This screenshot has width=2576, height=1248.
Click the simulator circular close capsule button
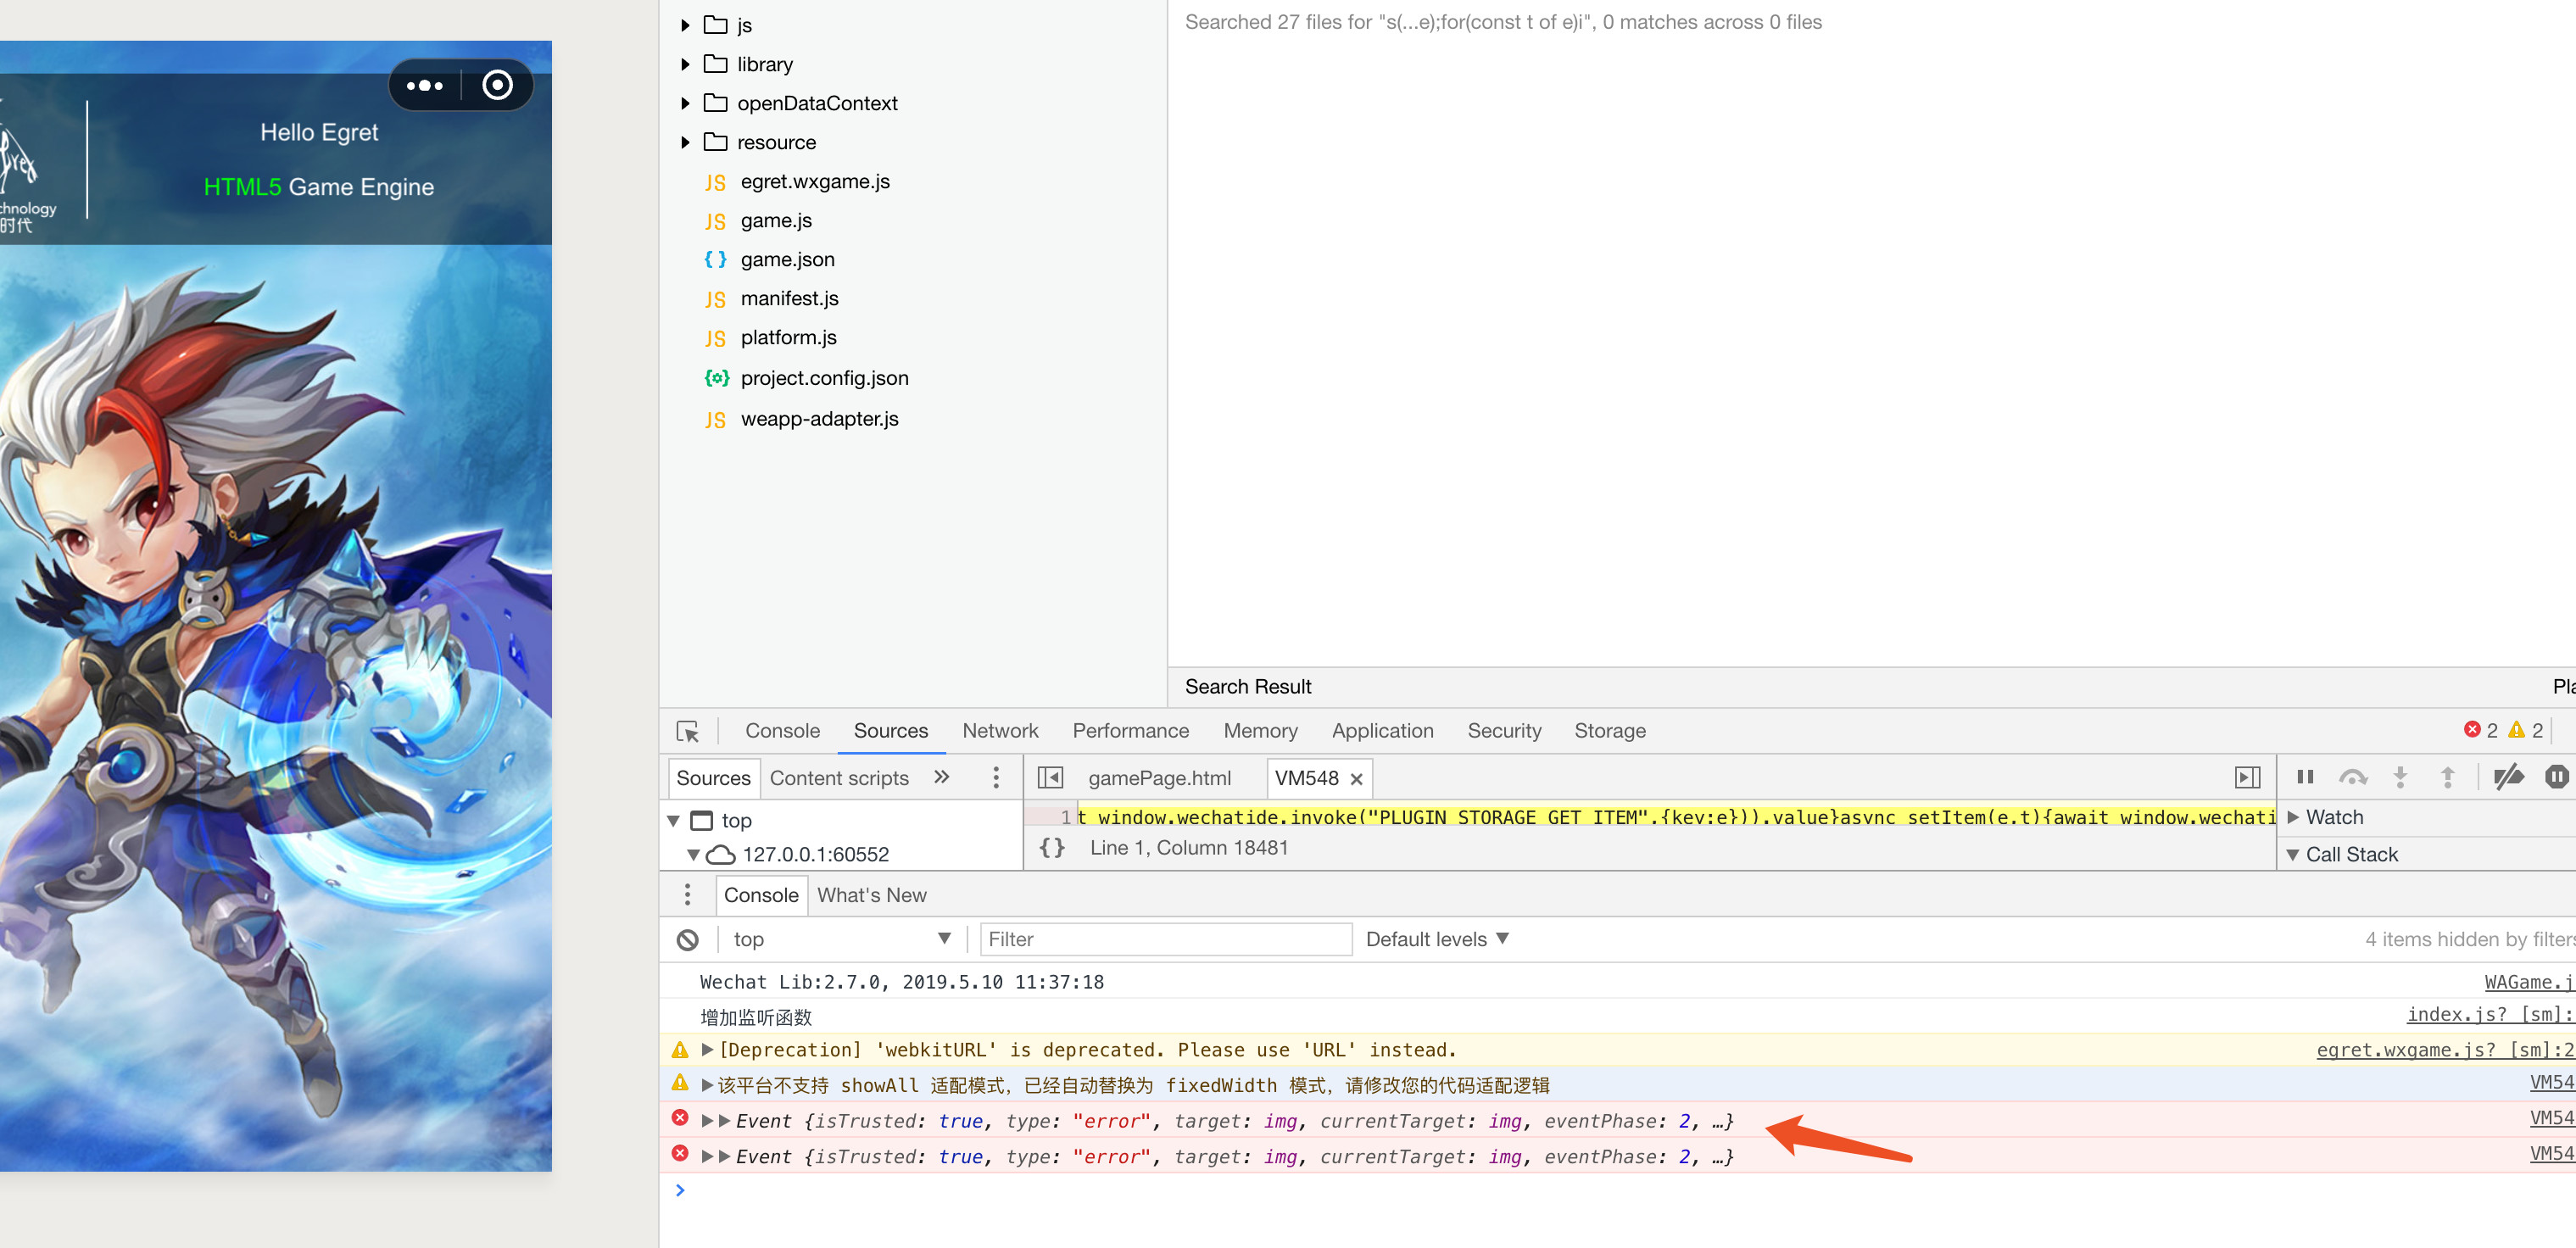pyautogui.click(x=497, y=86)
